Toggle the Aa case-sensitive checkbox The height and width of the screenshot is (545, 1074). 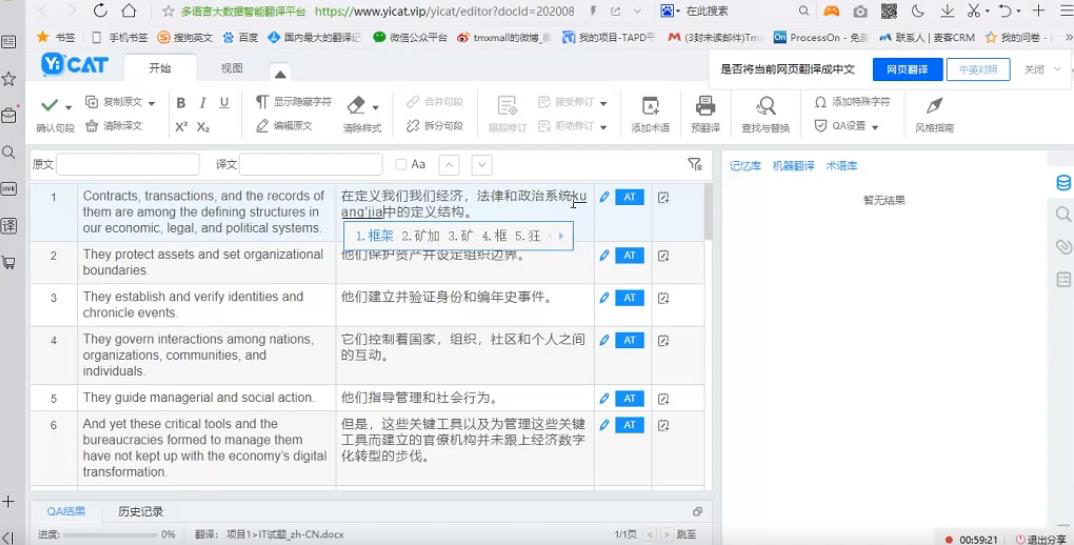point(401,165)
